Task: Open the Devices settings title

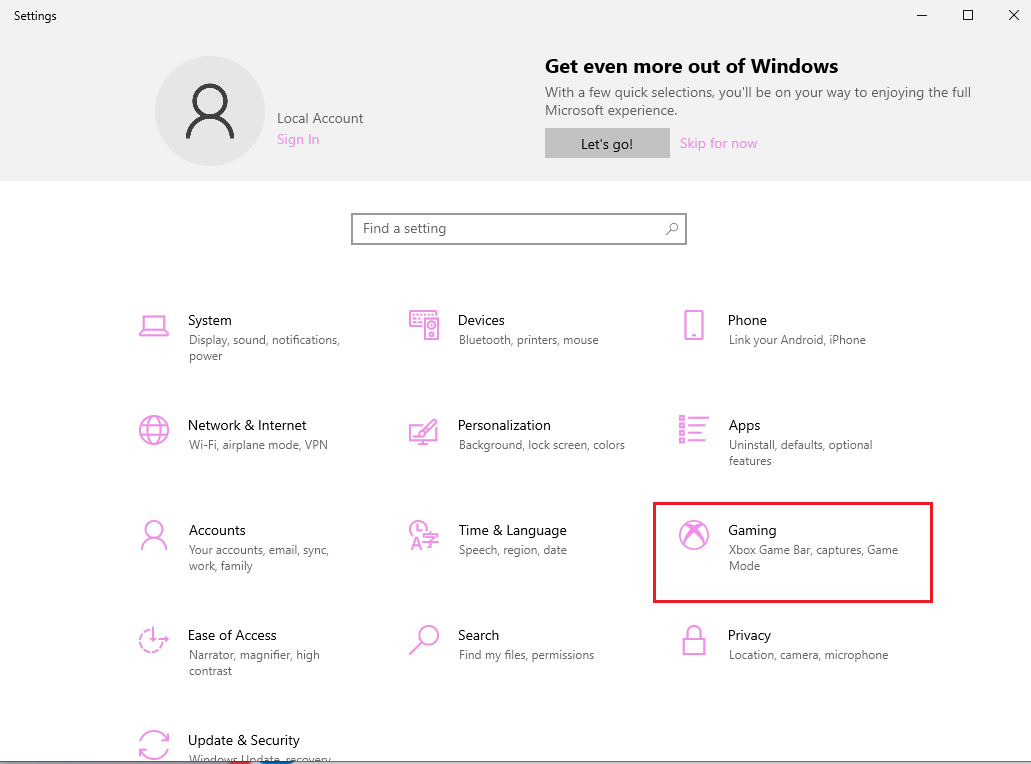Action: 481,320
